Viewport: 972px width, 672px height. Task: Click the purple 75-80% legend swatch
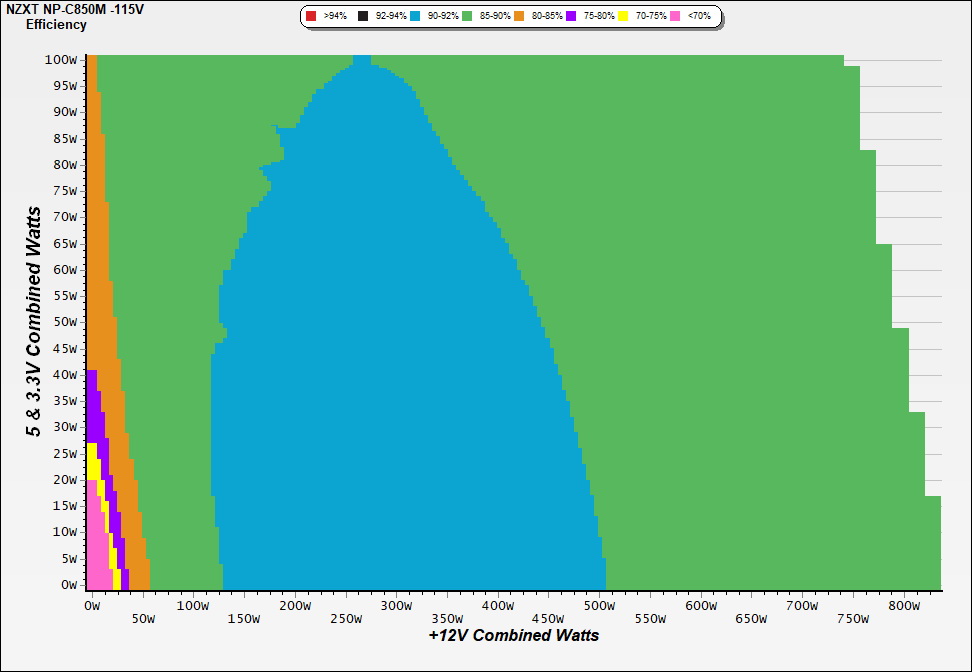(x=572, y=17)
